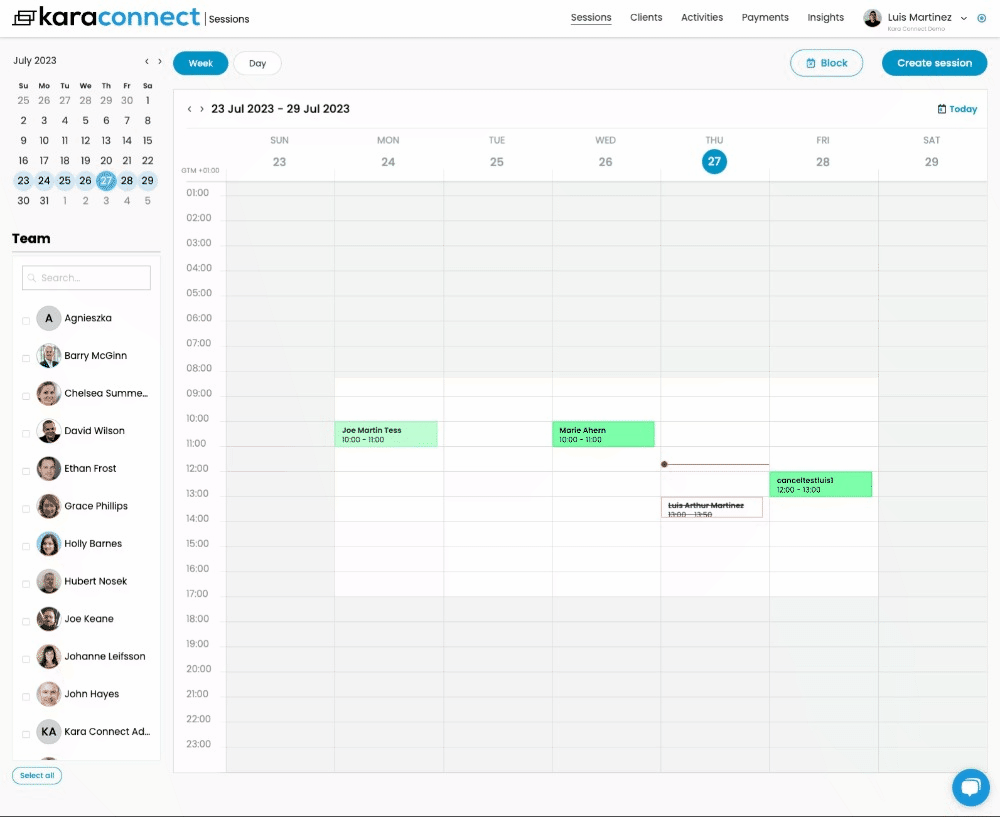
Task: Check the box for David Wilson
Action: pyautogui.click(x=26, y=433)
